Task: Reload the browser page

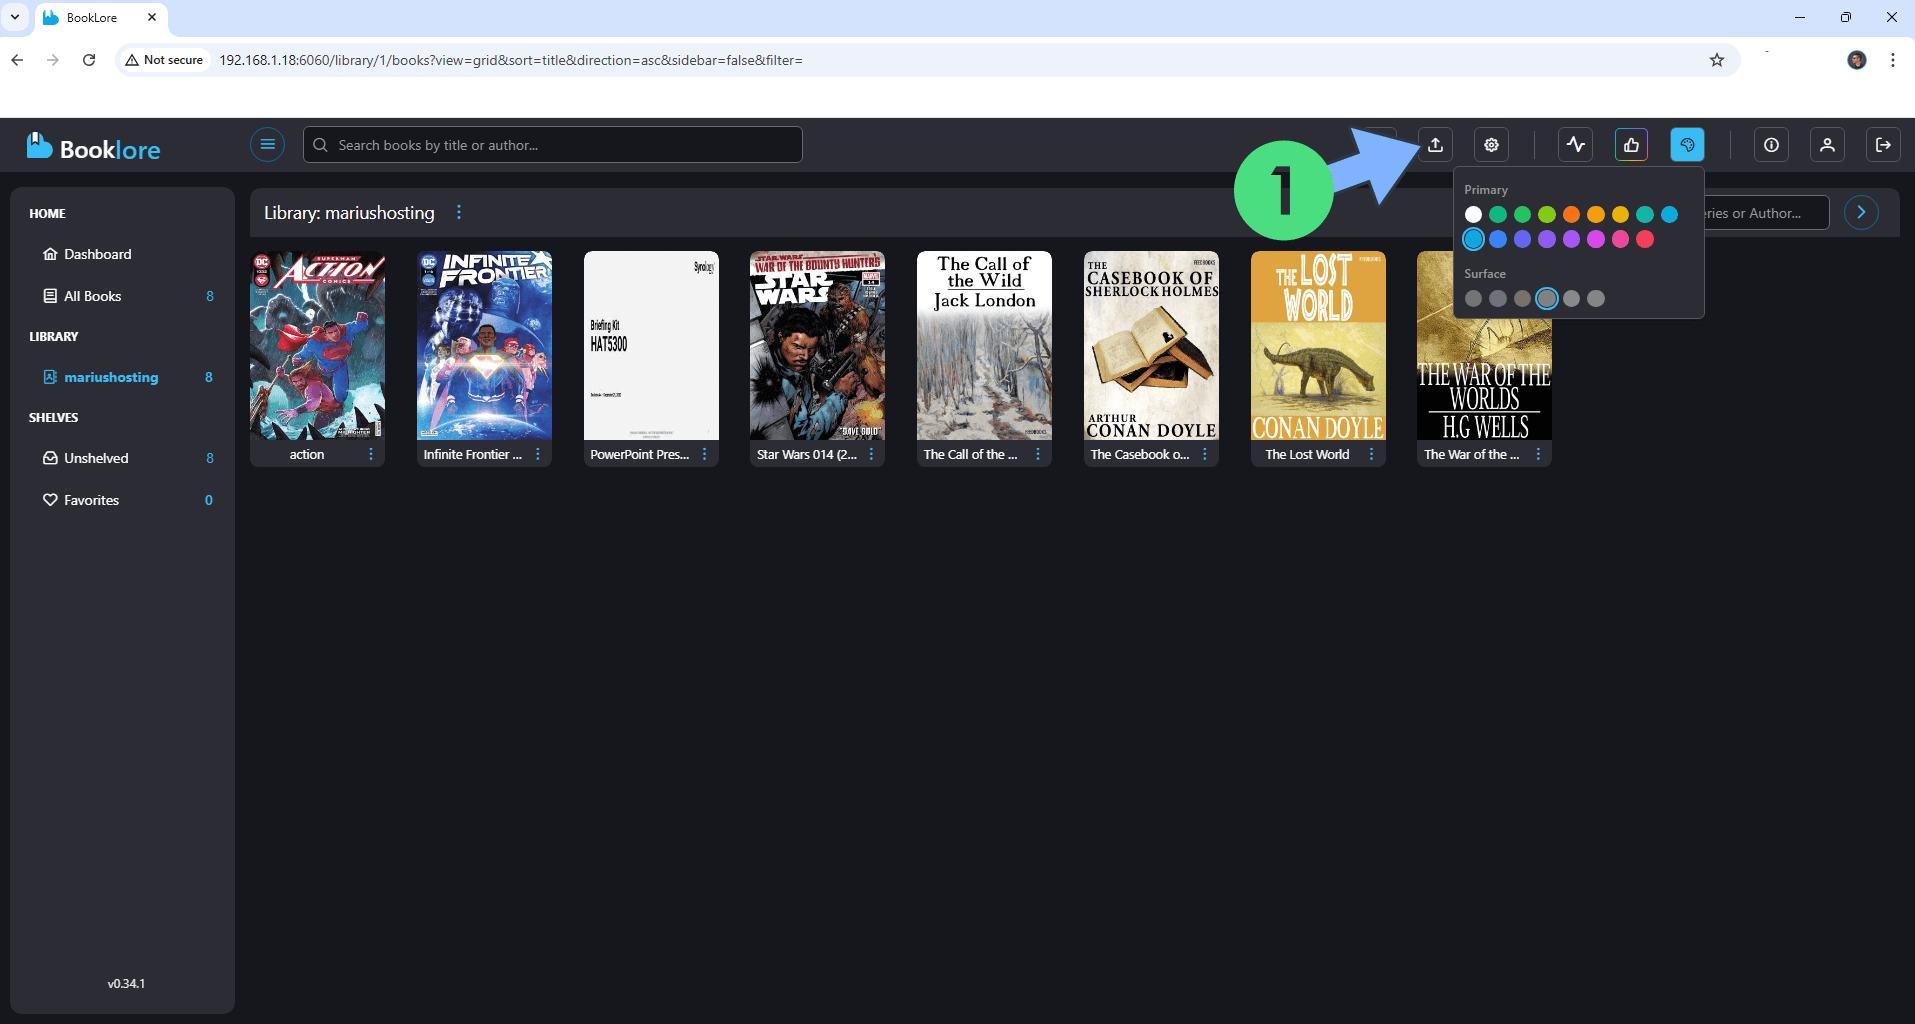Action: click(89, 60)
